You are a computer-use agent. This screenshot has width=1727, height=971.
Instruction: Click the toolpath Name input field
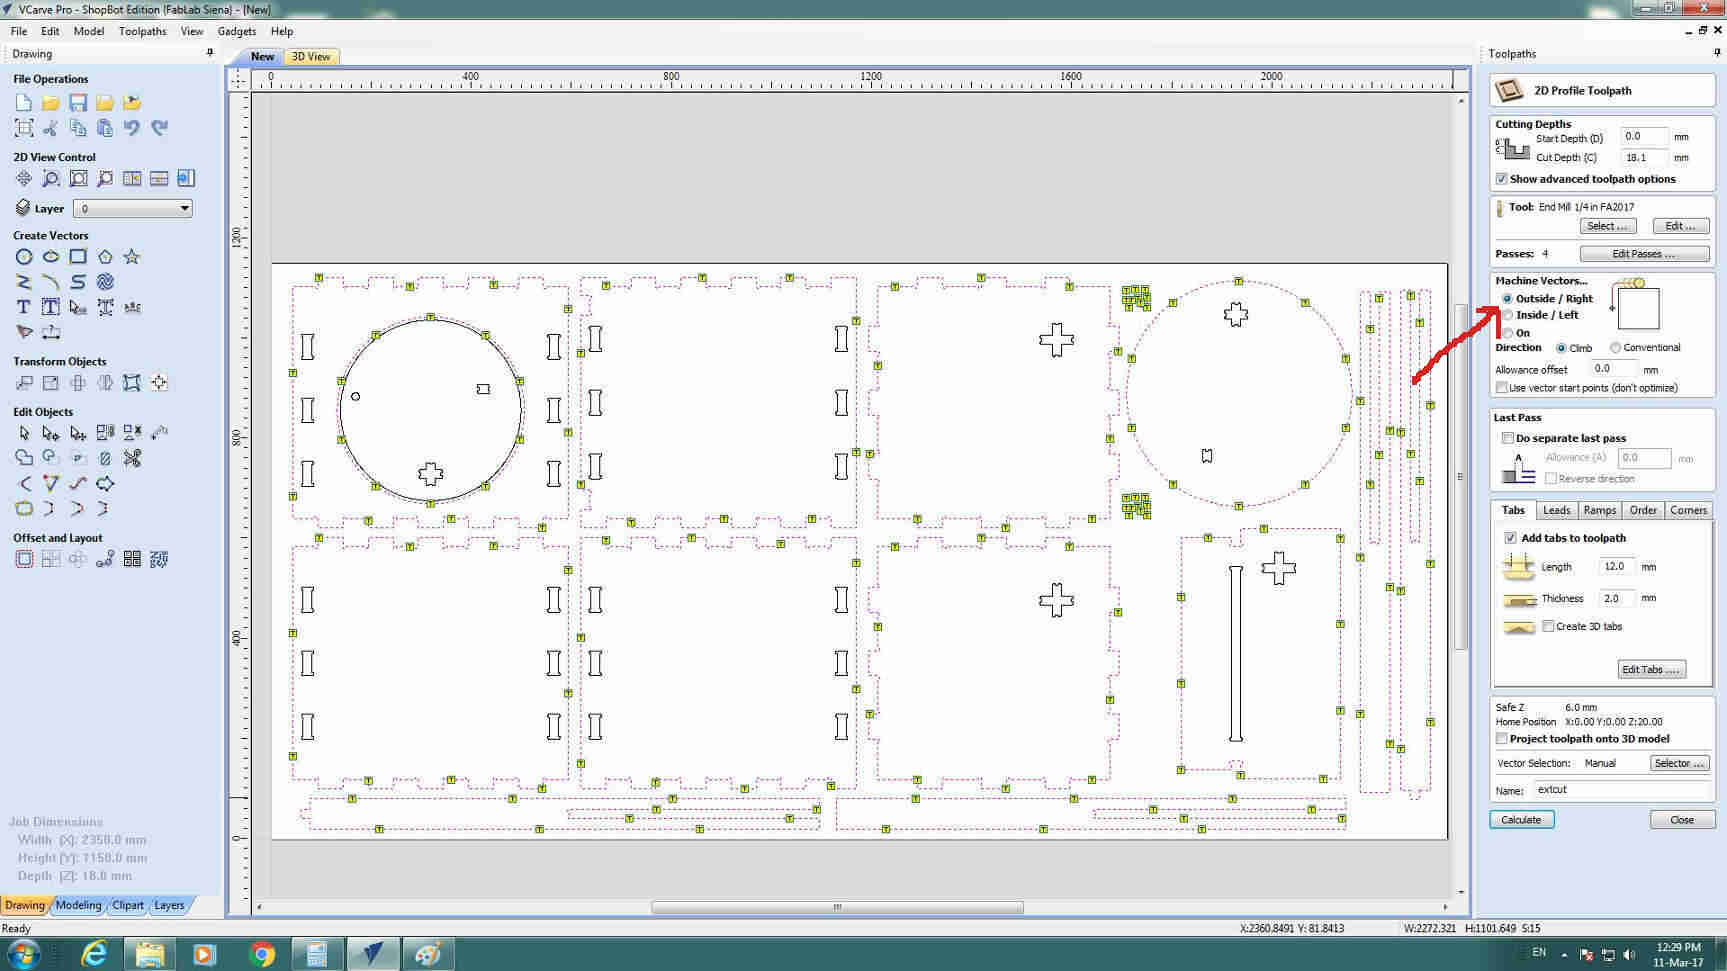(x=1623, y=790)
